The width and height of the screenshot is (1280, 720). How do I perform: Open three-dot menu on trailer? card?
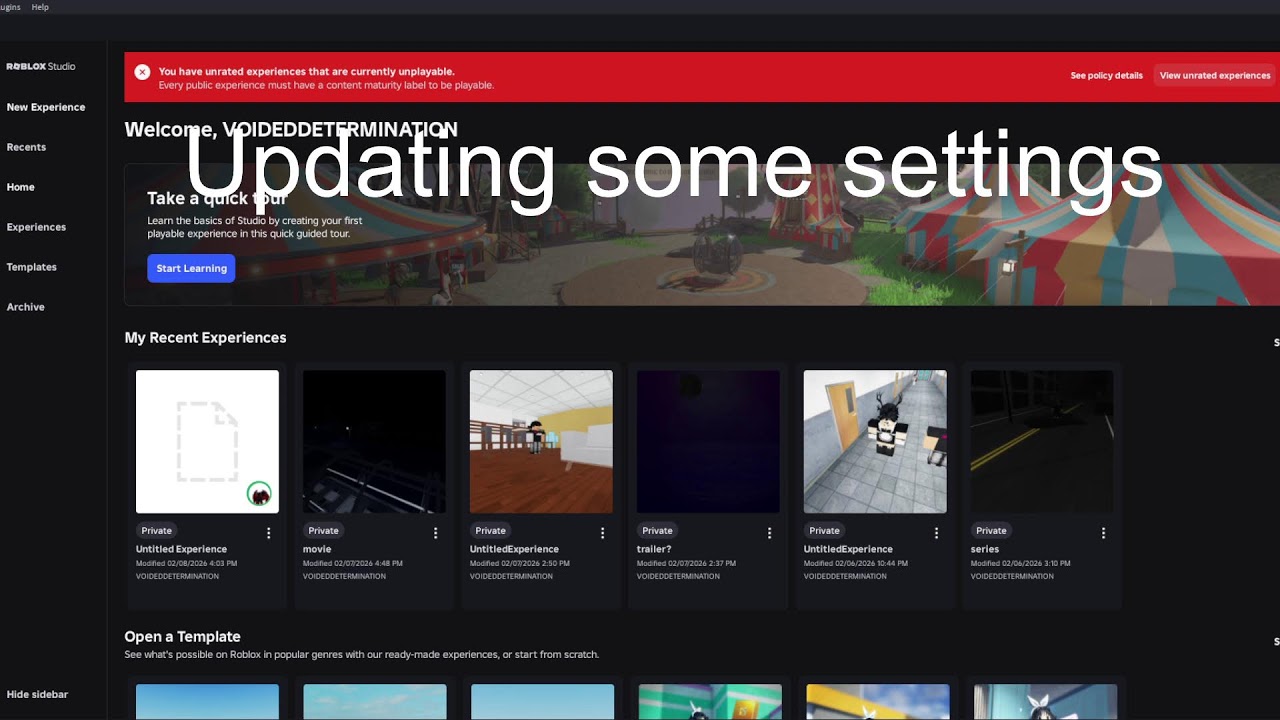pyautogui.click(x=769, y=533)
